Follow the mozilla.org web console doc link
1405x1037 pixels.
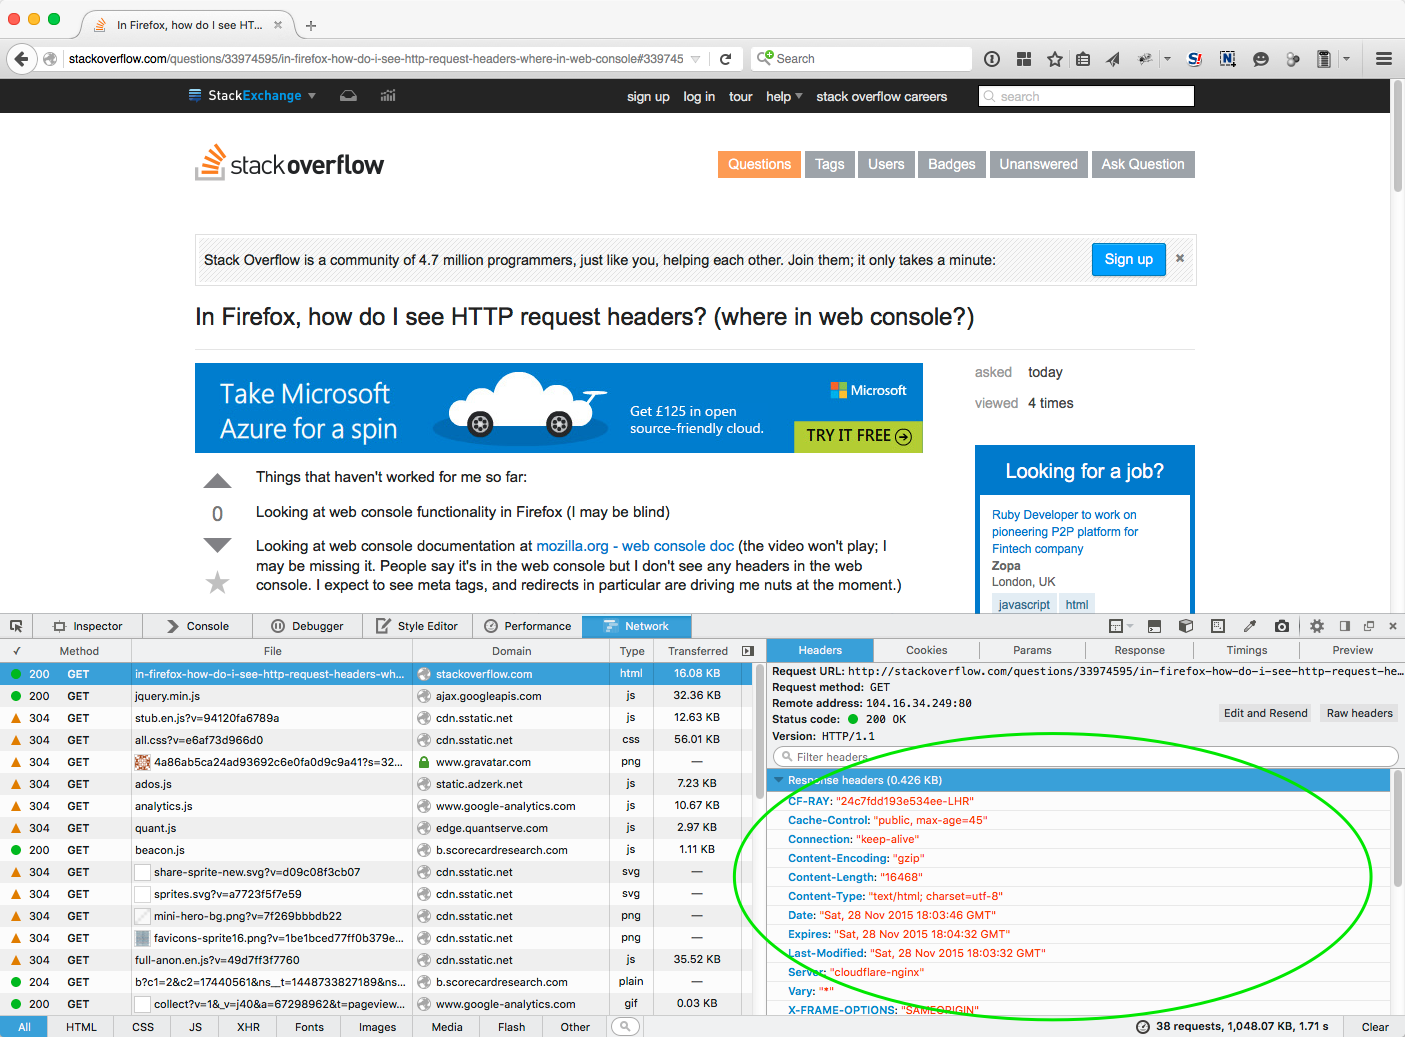click(x=635, y=546)
